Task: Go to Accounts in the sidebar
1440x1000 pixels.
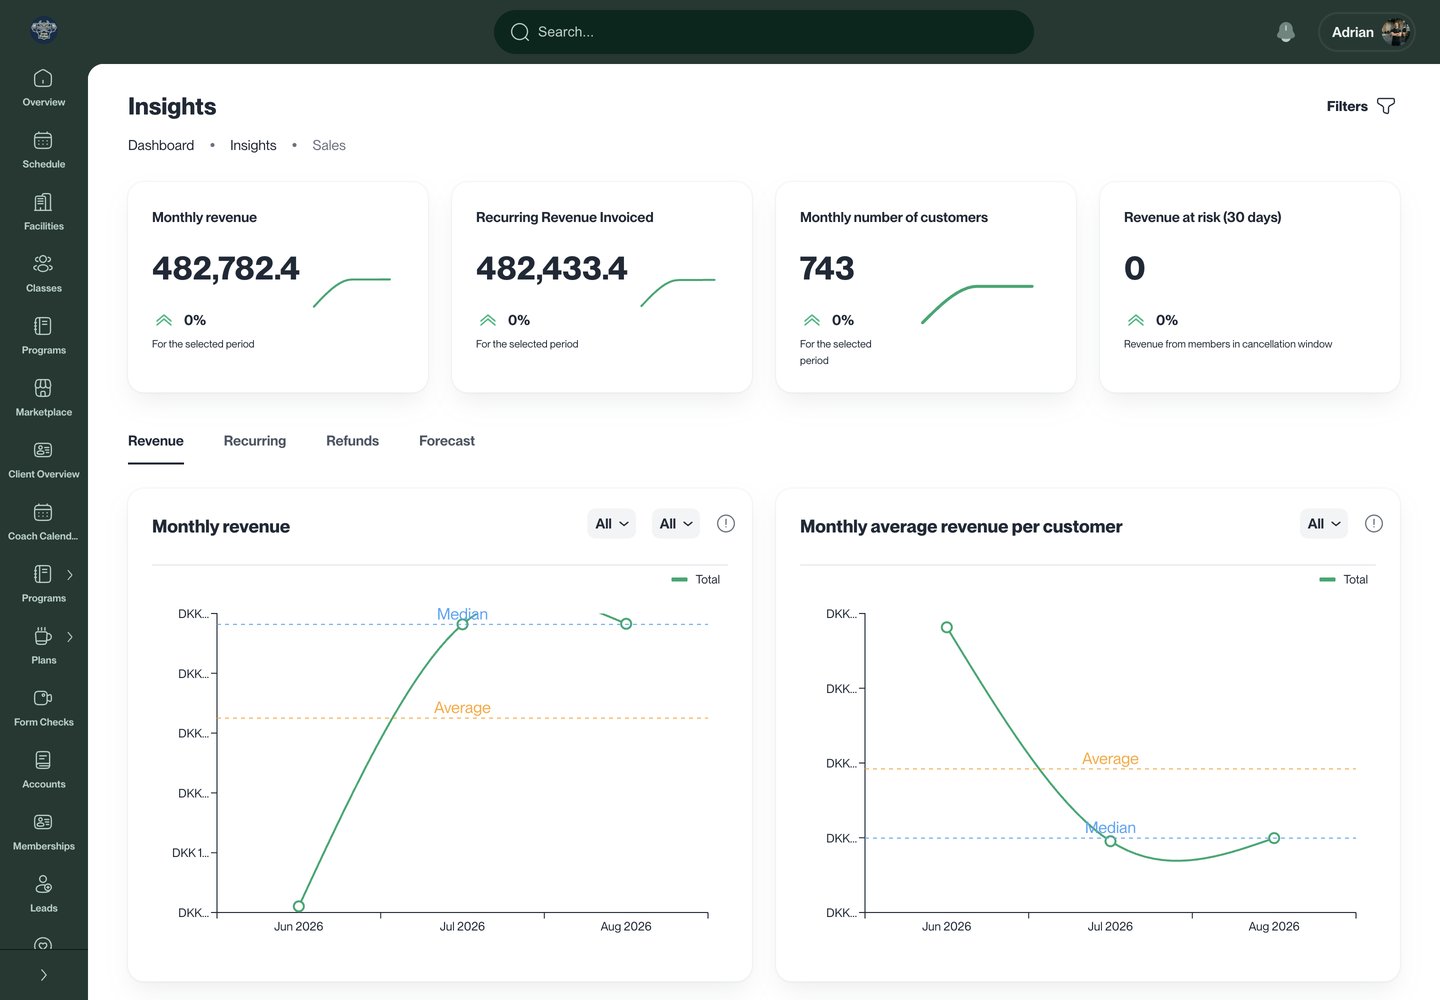Action: point(43,770)
